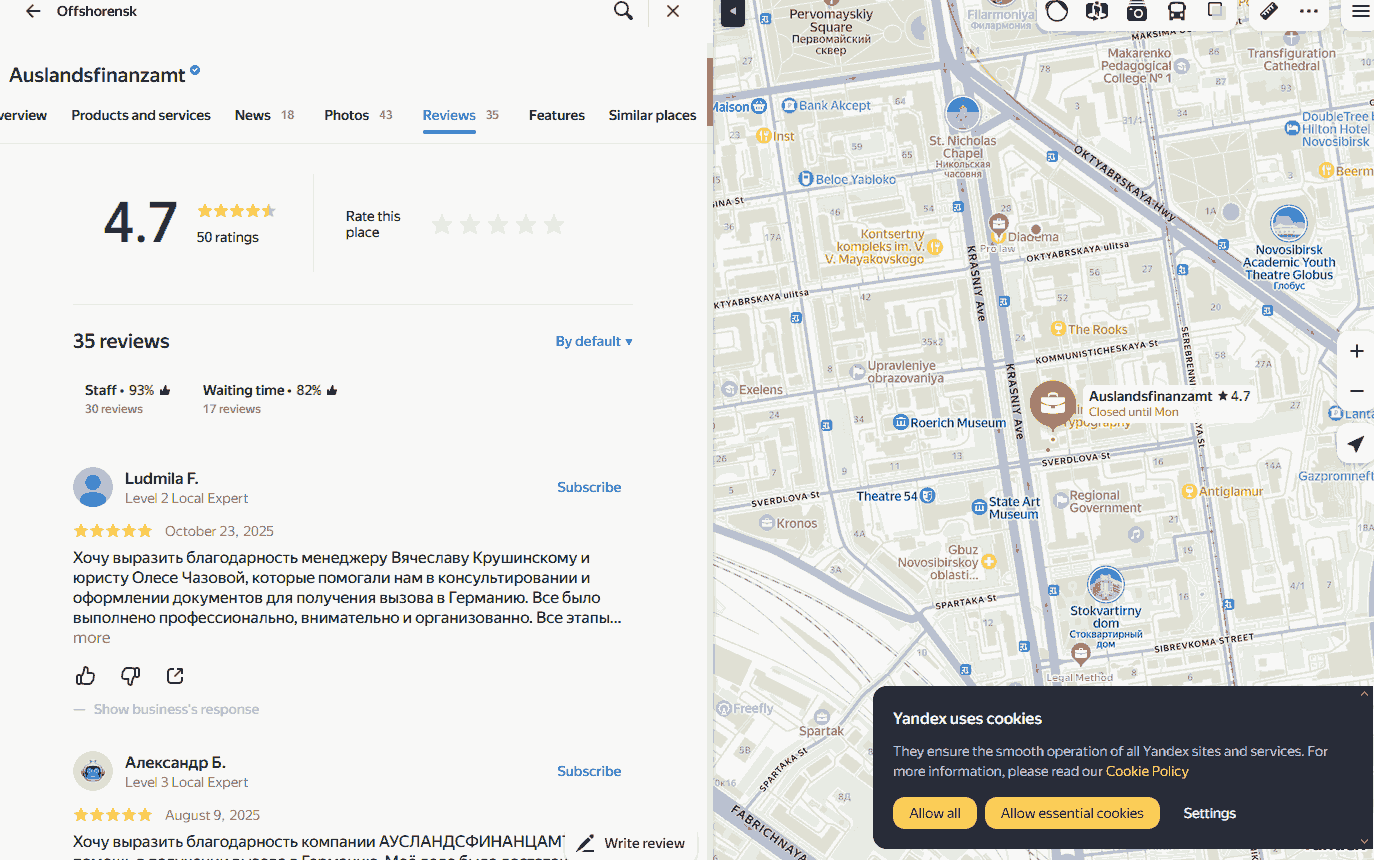The image size is (1374, 860).
Task: Click the back arrow next to Offshorensk
Action: point(33,11)
